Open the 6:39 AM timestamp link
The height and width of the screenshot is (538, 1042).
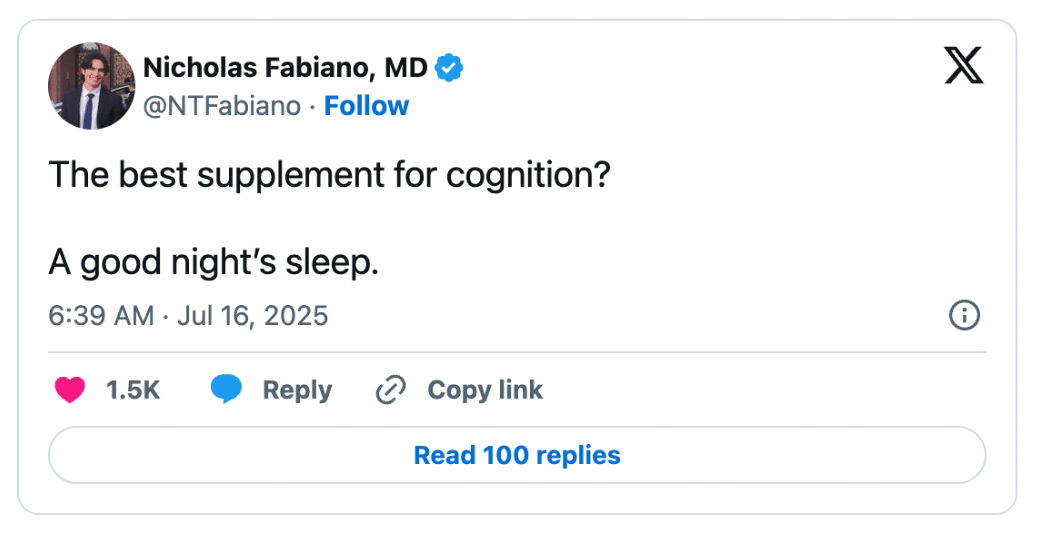101,315
